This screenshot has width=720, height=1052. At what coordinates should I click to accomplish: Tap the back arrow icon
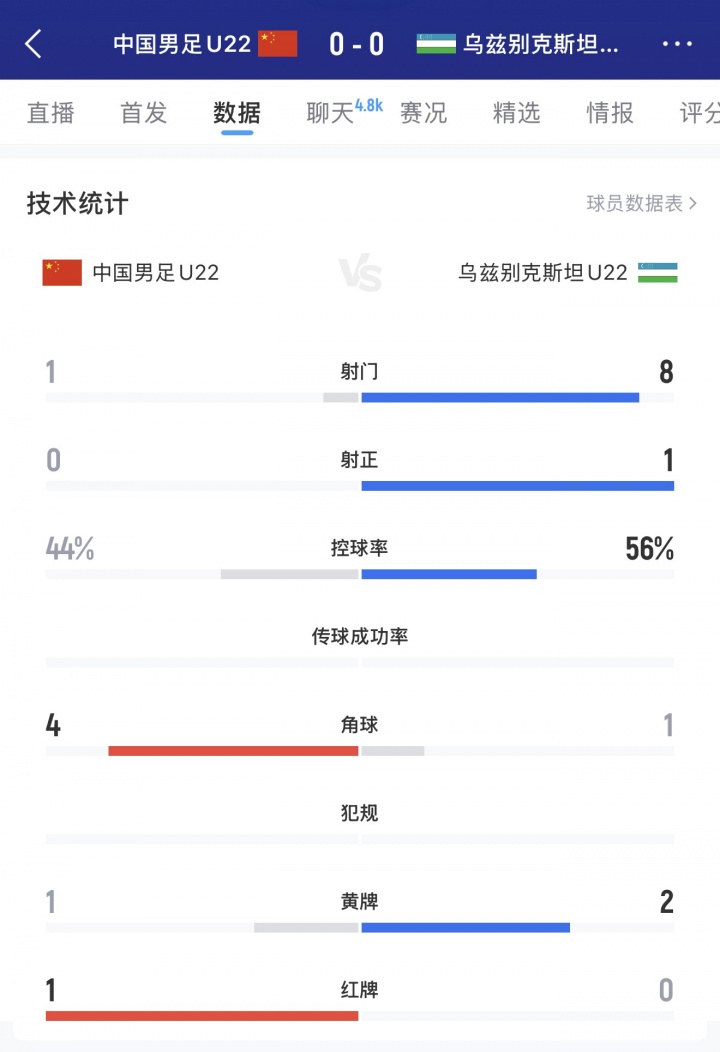34,44
